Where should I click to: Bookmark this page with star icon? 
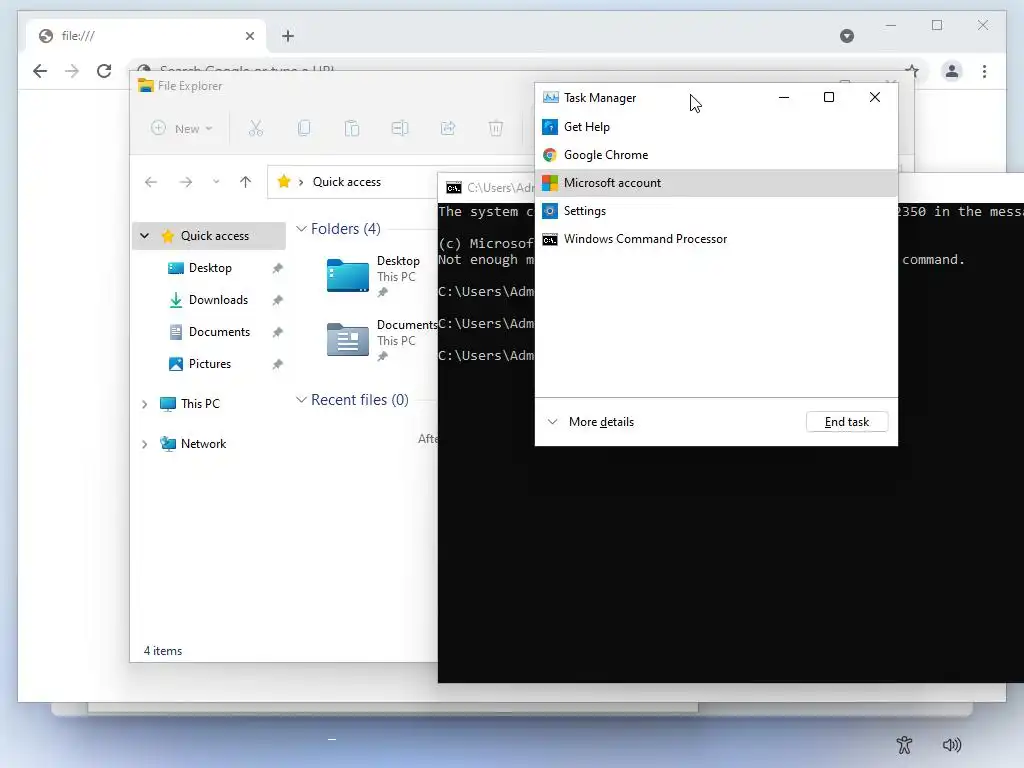(912, 71)
